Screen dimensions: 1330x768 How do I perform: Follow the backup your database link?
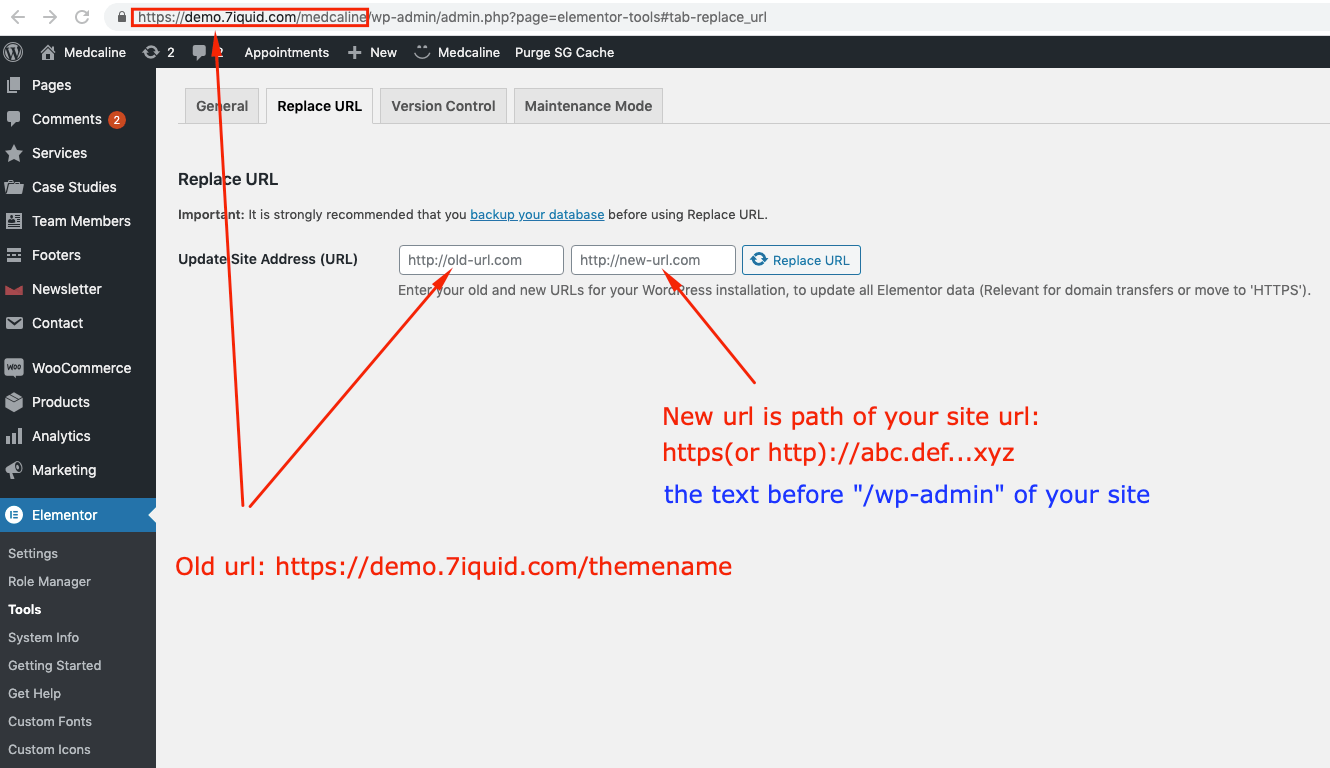click(x=537, y=214)
